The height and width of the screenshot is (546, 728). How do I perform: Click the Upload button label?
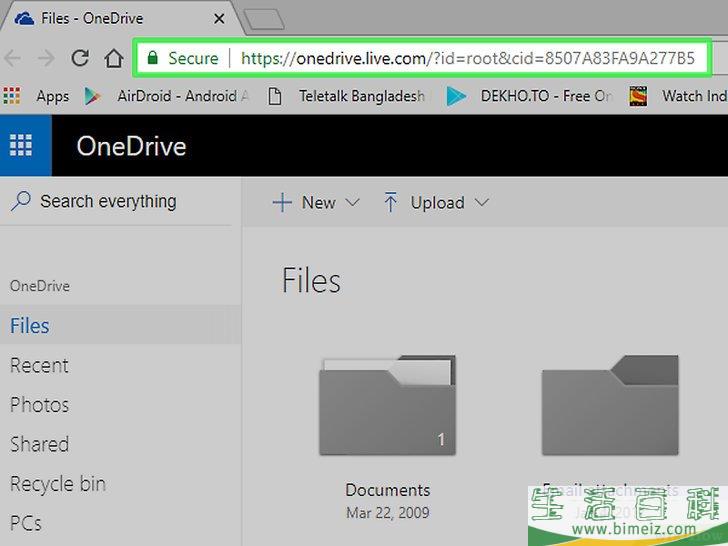pyautogui.click(x=437, y=203)
